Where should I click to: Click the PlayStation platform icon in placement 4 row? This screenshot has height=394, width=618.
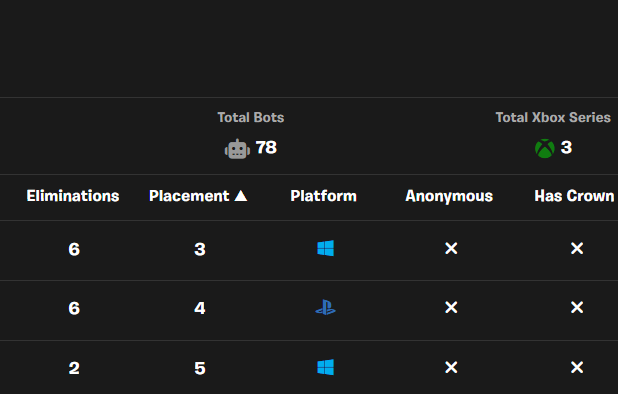[326, 308]
